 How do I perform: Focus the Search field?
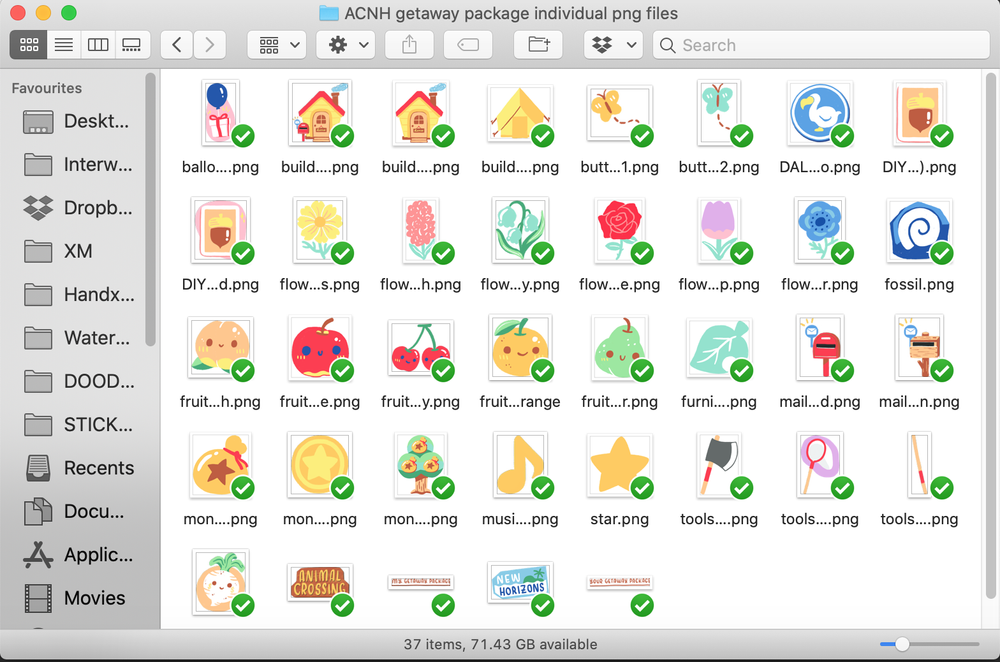821,45
